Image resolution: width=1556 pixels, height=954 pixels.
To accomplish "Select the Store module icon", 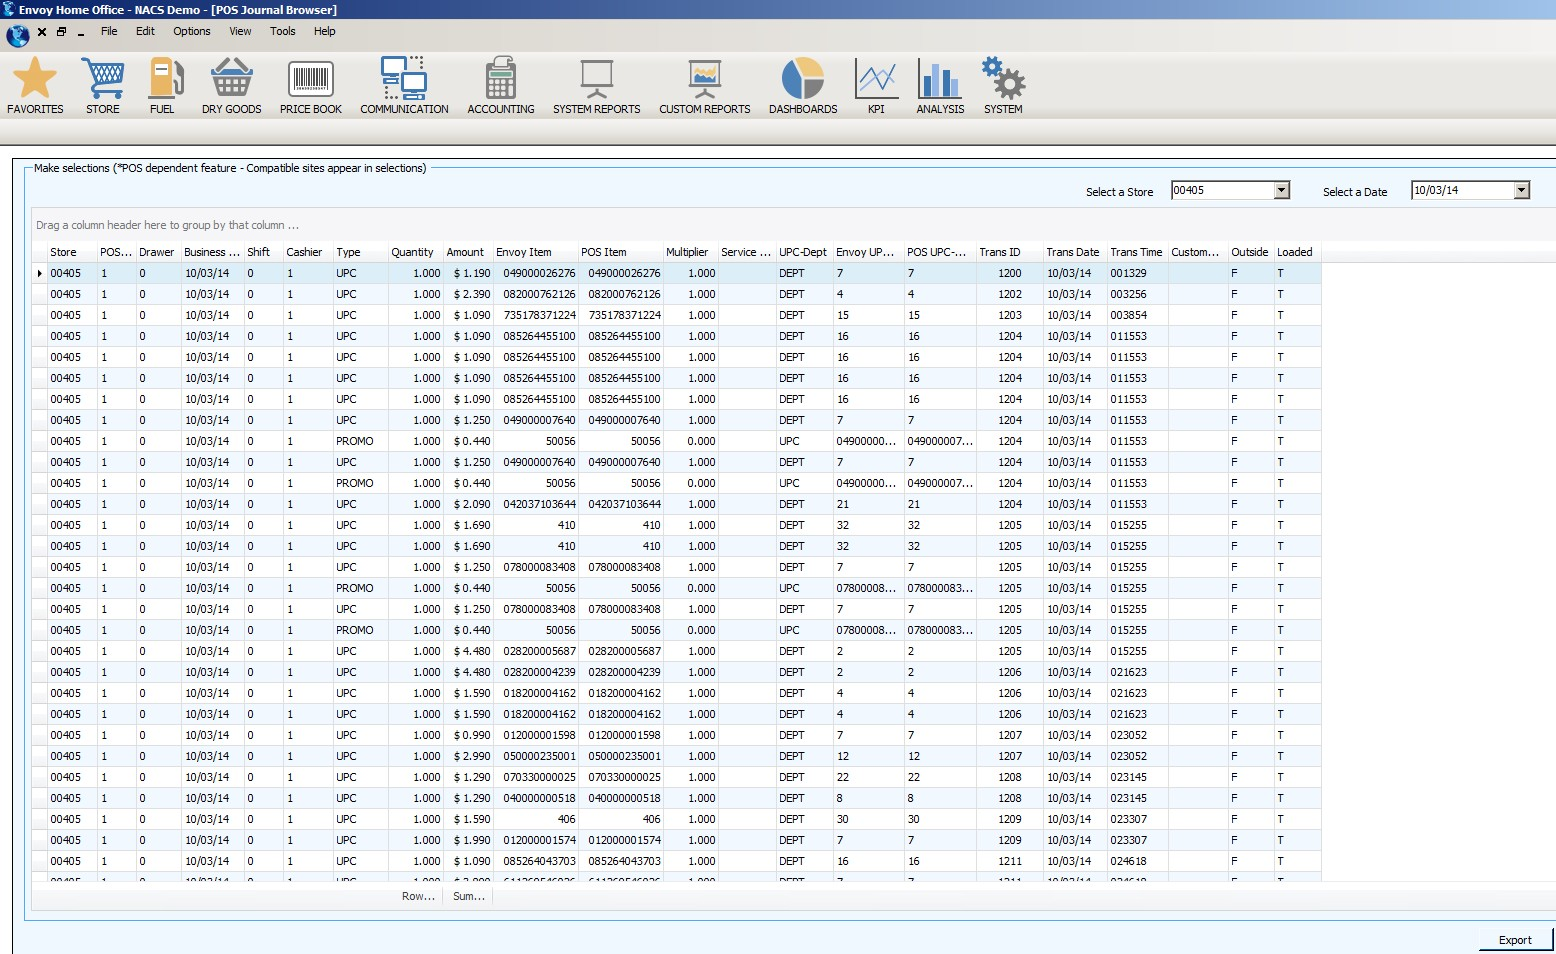I will (x=102, y=84).
